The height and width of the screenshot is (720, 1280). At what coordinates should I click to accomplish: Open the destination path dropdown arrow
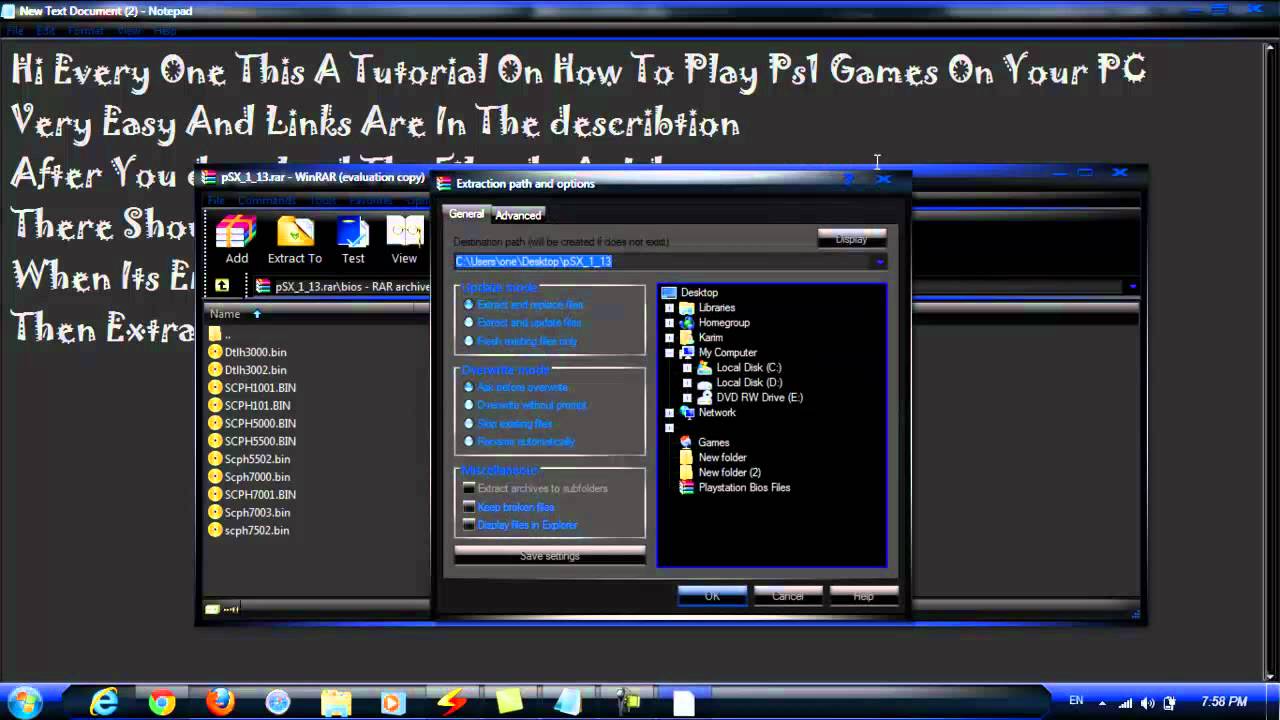coord(879,261)
